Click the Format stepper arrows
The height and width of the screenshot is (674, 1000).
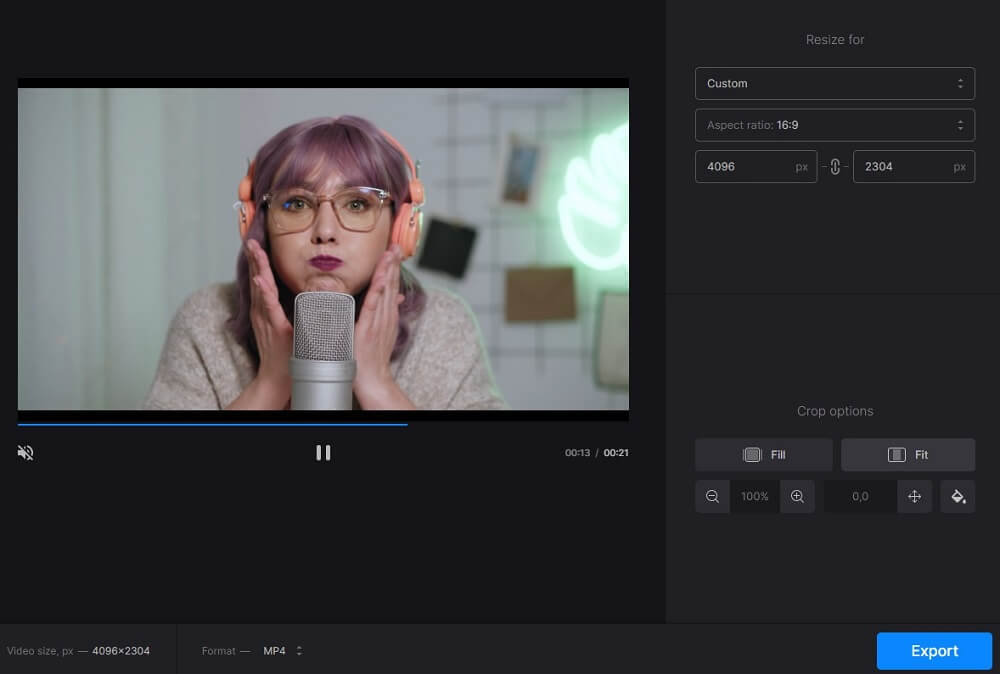[x=297, y=650]
